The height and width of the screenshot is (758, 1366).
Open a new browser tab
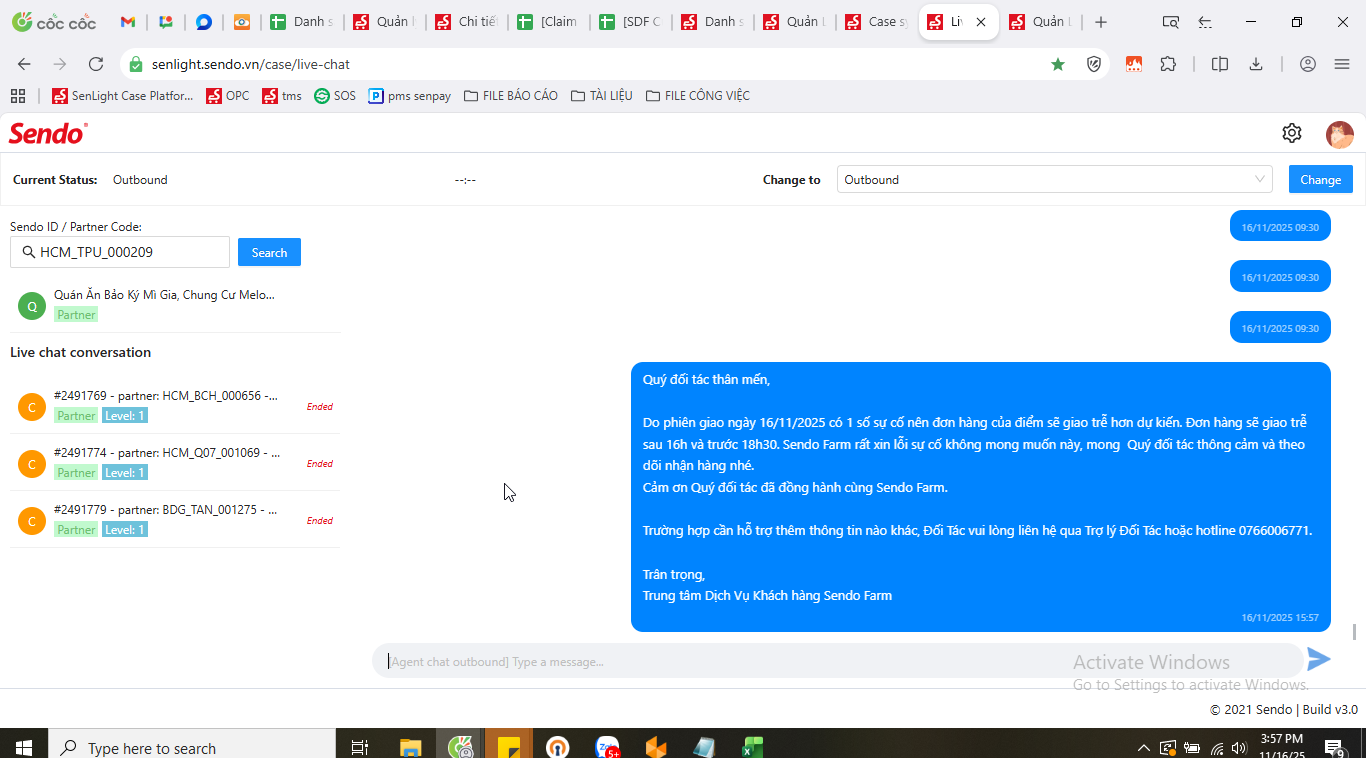pos(1101,22)
